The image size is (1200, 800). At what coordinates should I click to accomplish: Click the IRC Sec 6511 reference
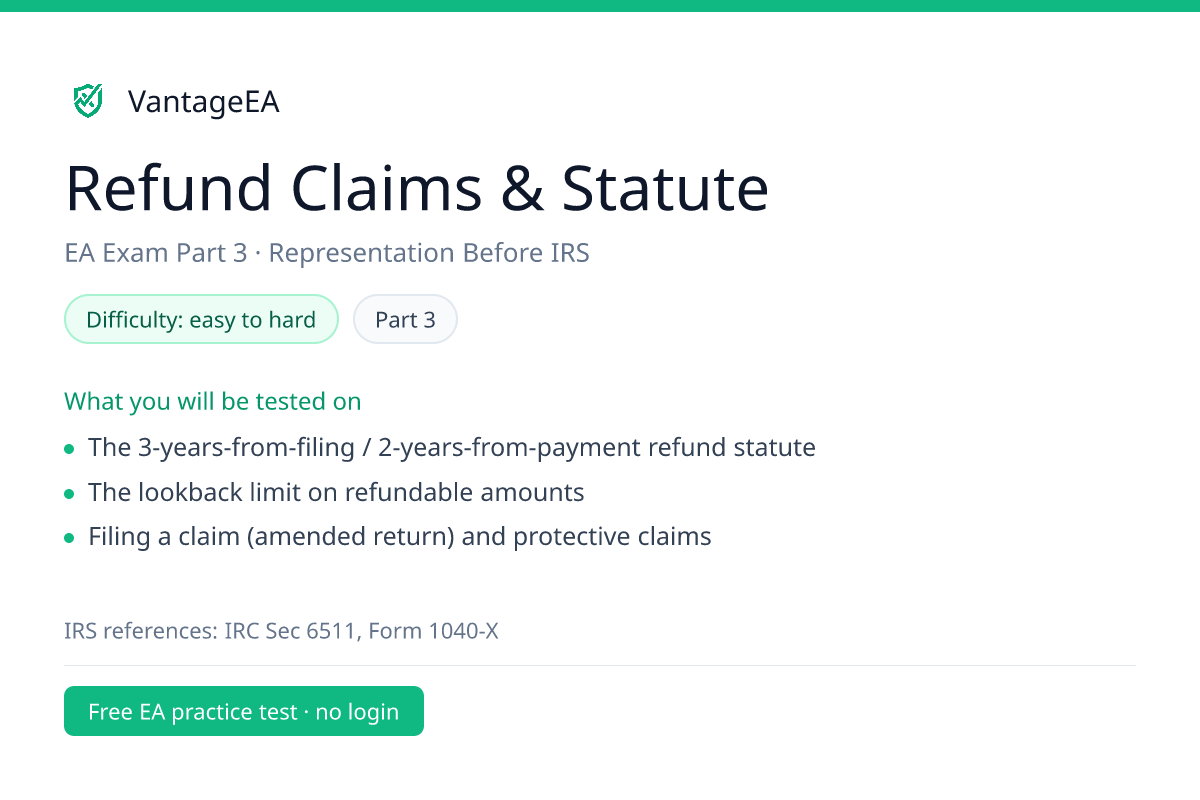coord(291,631)
